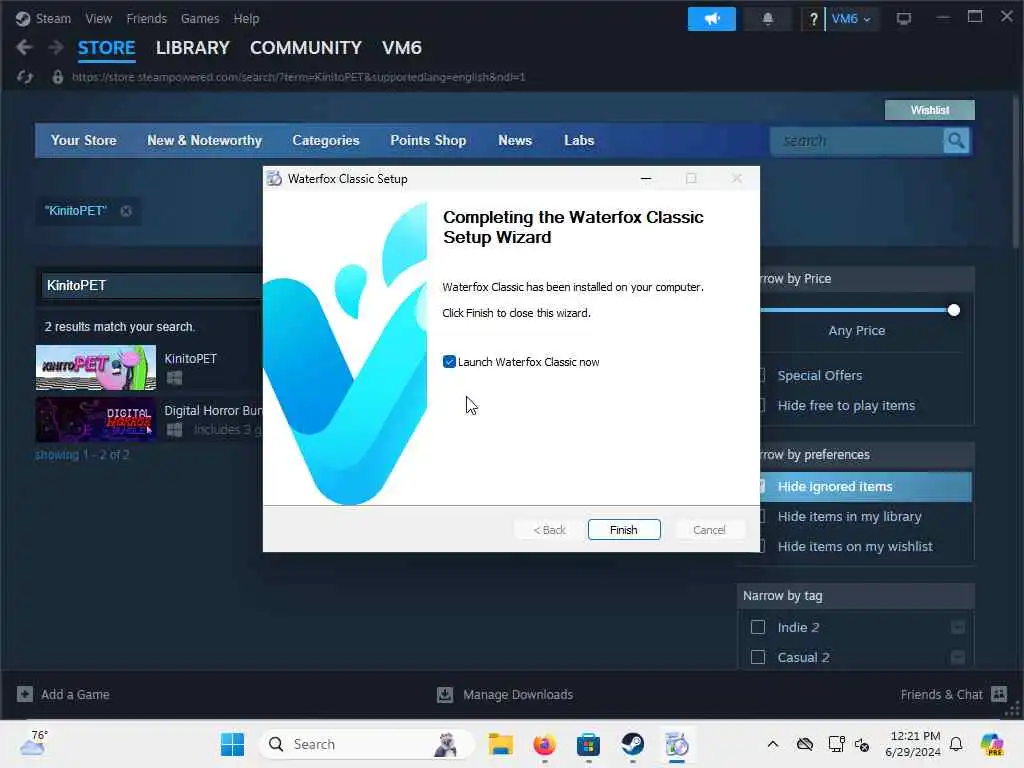
Task: Click the Back button in setup wizard
Action: (x=549, y=530)
